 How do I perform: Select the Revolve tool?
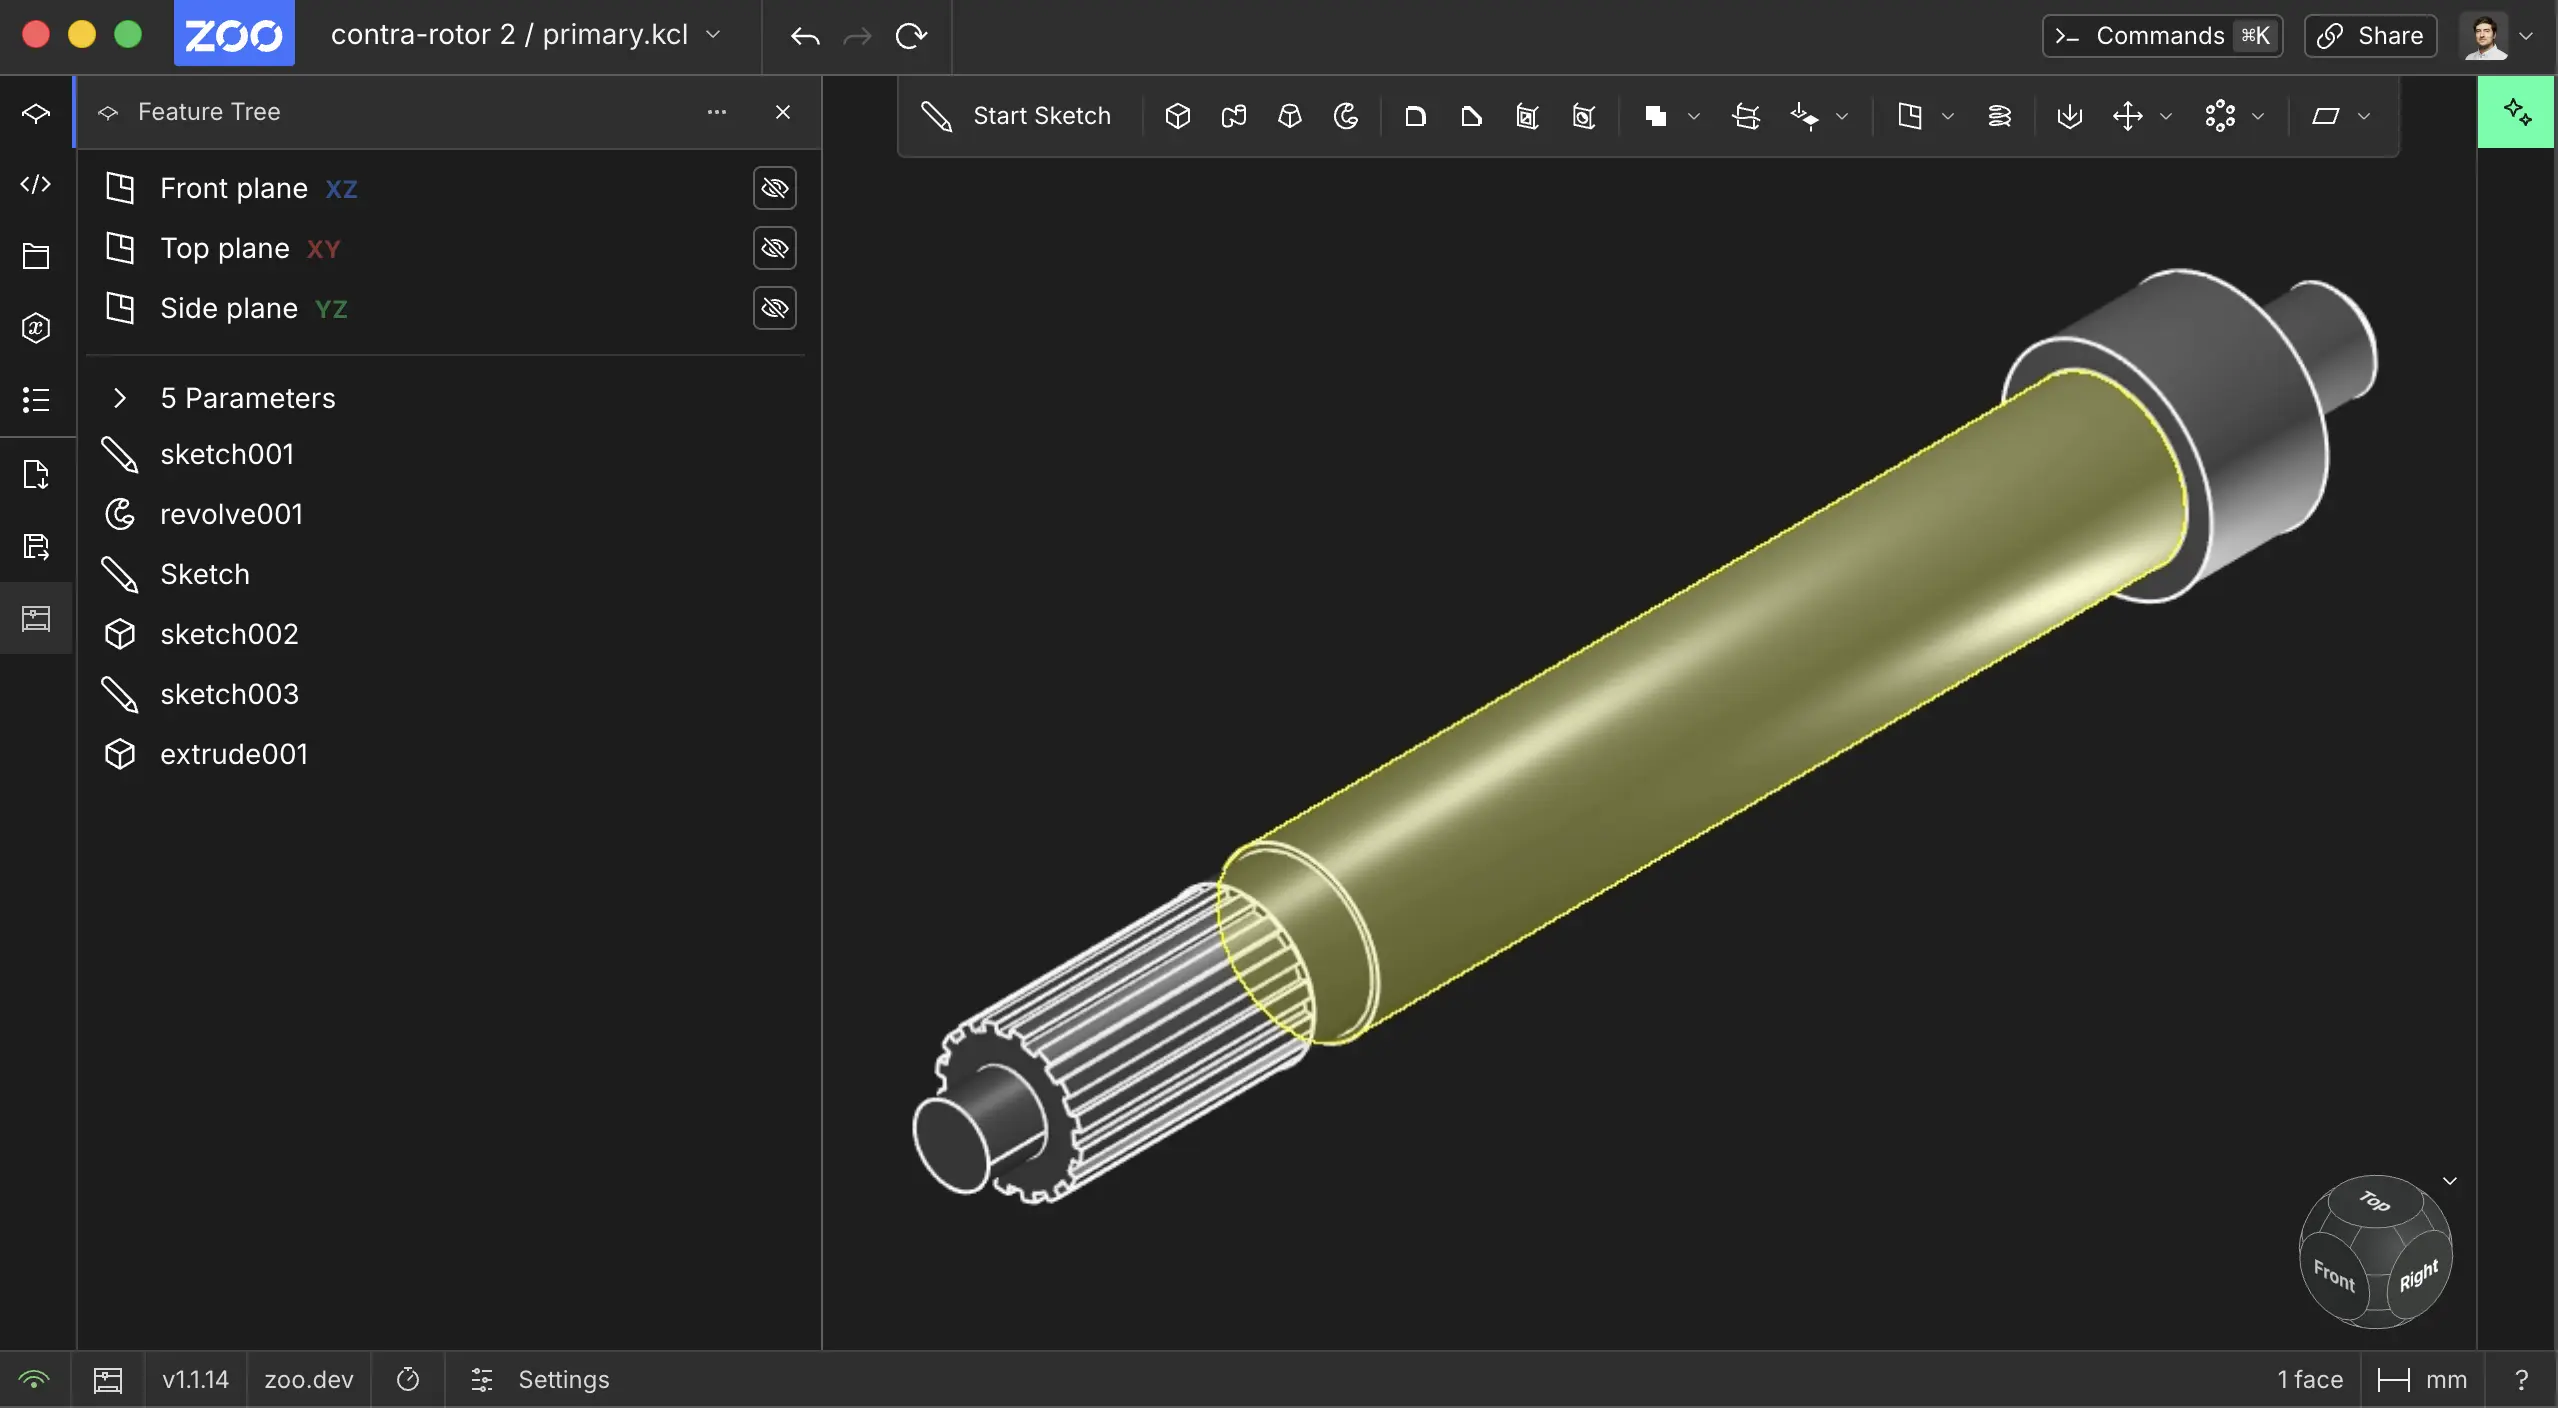click(1344, 116)
